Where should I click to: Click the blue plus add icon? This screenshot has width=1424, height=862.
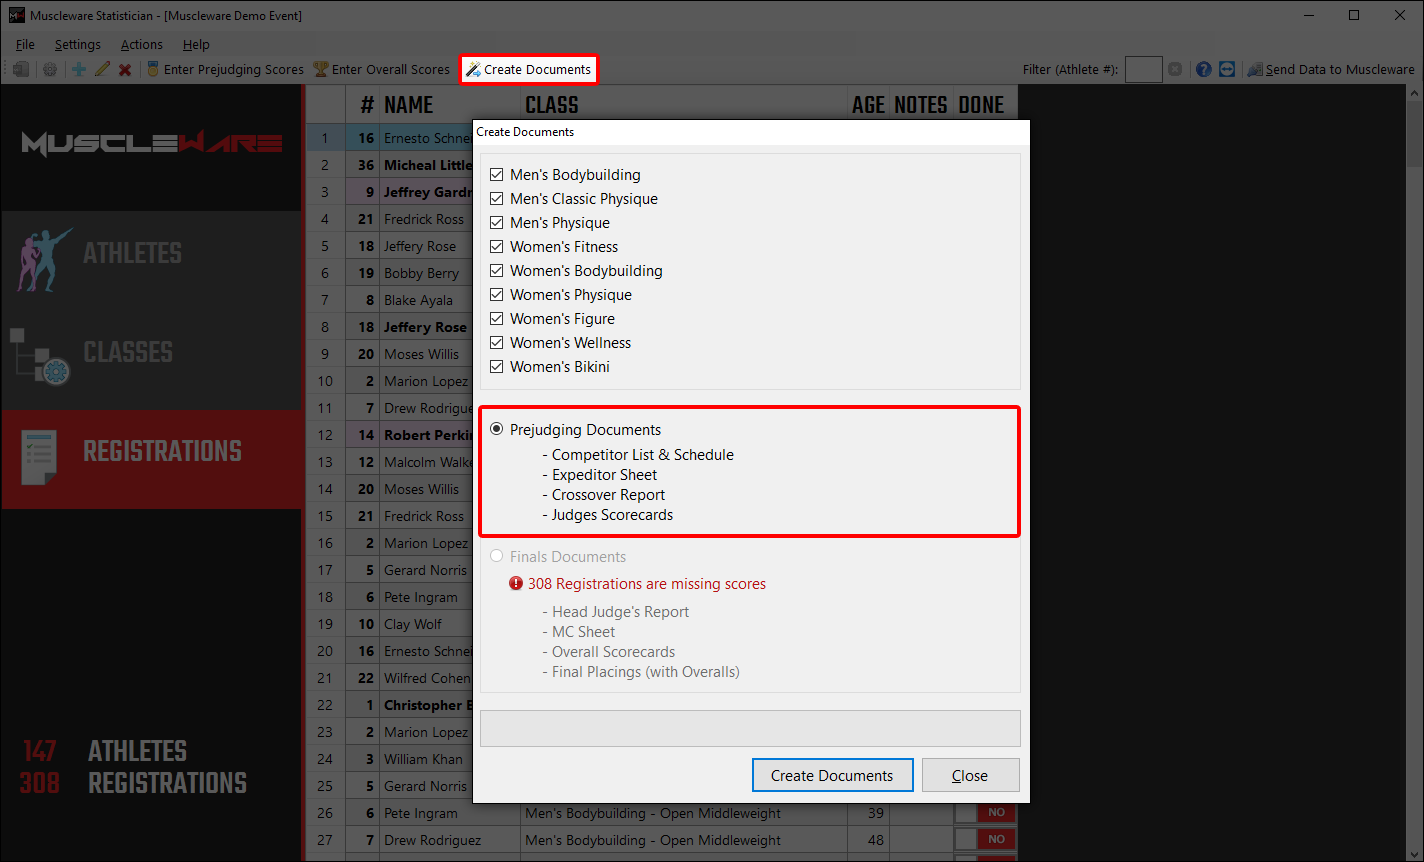point(78,69)
